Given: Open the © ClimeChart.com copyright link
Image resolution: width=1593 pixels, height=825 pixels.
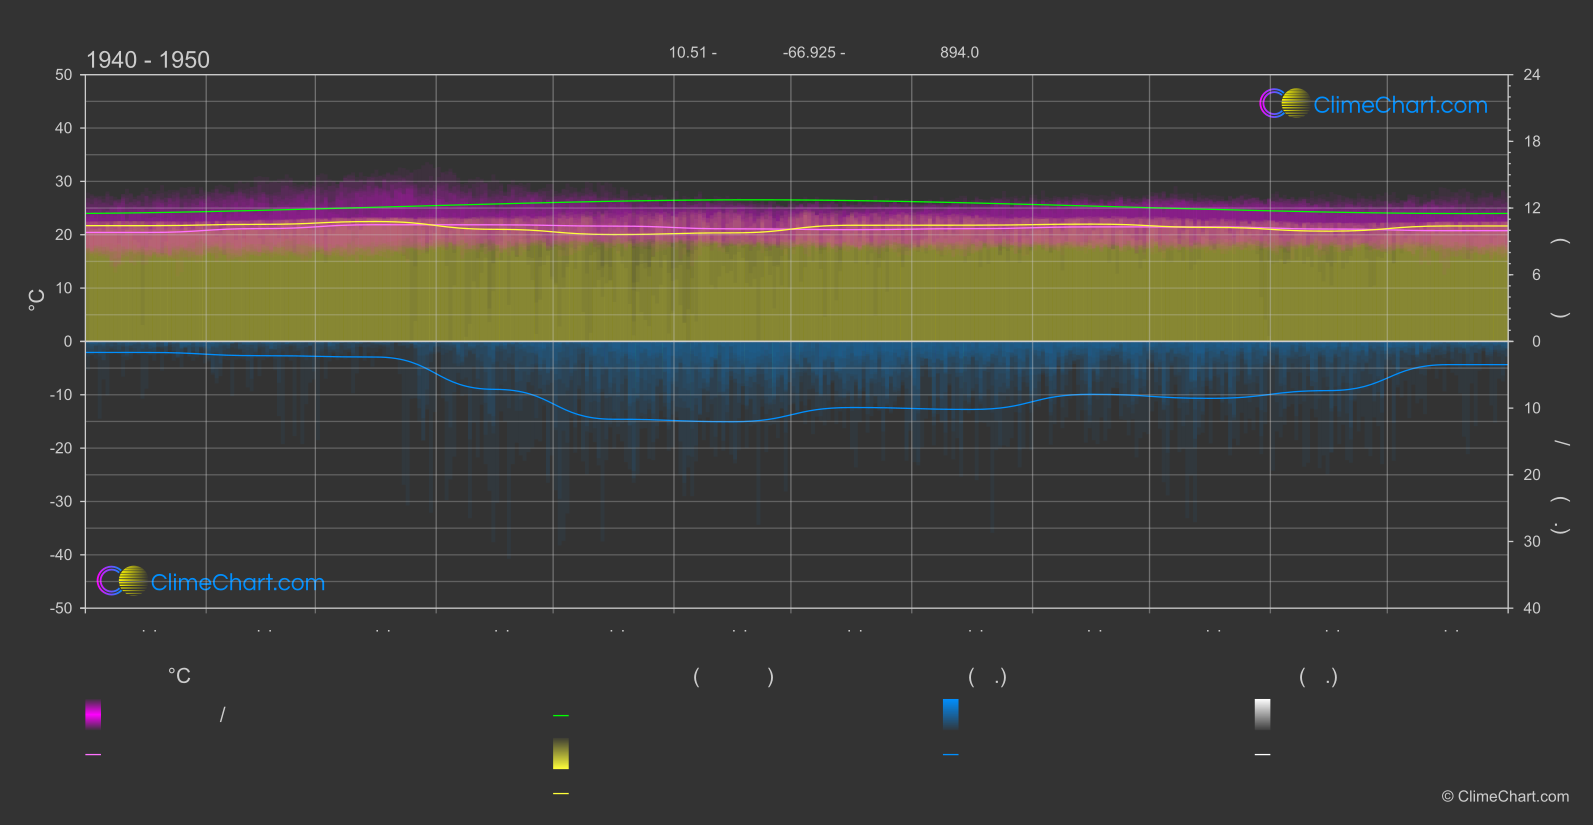Looking at the screenshot, I should coord(1505,797).
